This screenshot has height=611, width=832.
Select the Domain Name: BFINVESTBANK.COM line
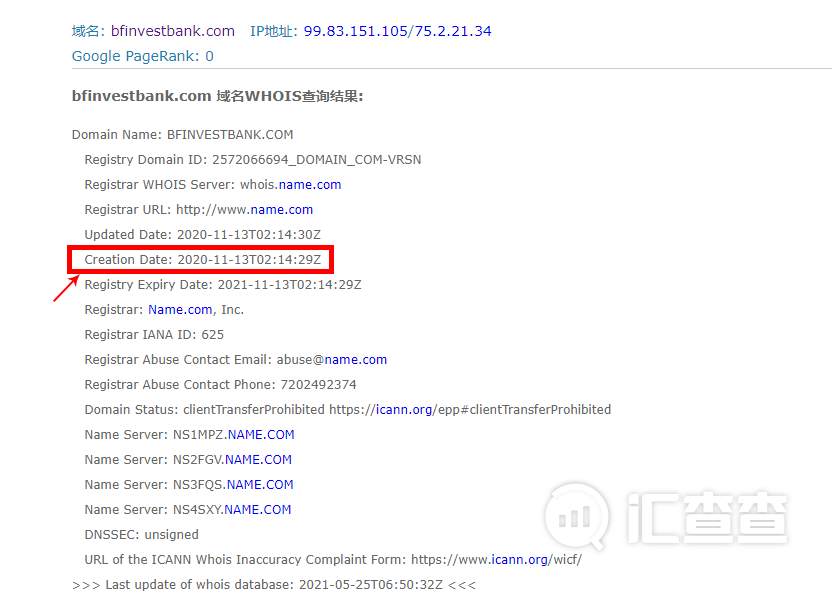[x=183, y=135]
